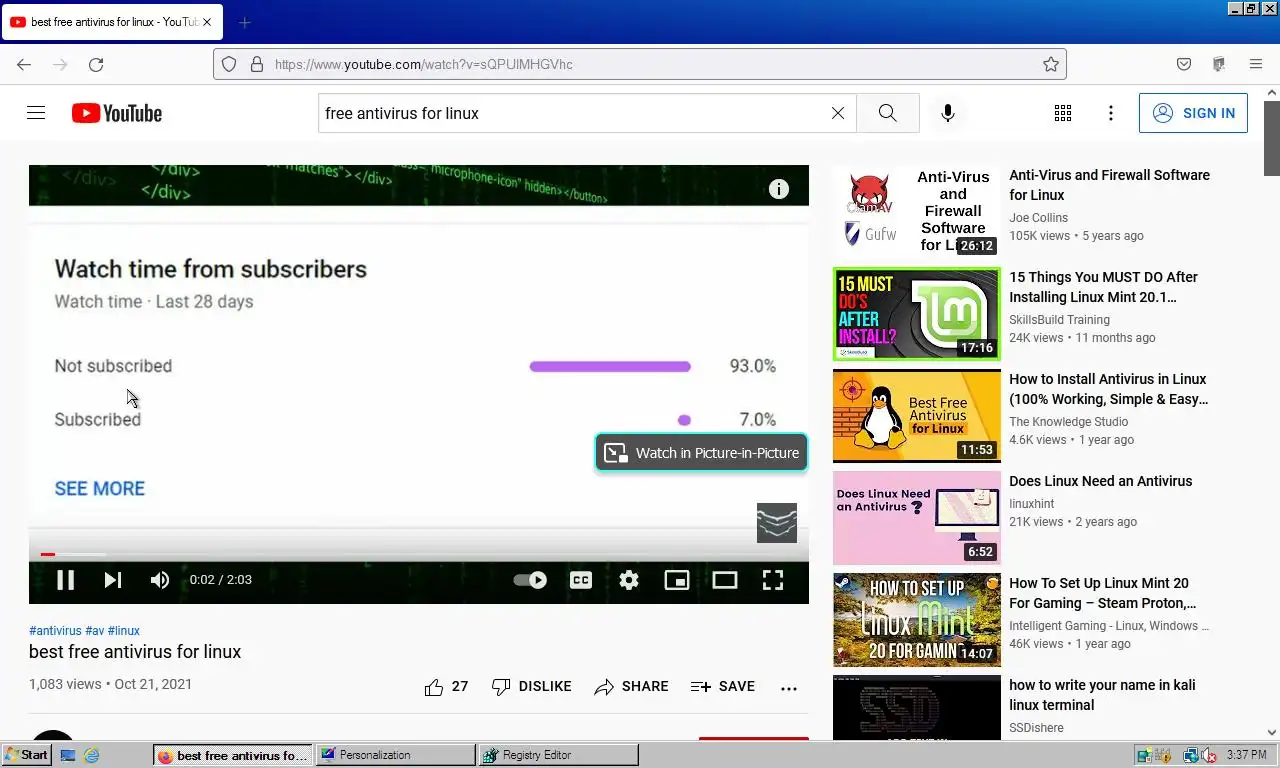This screenshot has height=768, width=1280.
Task: Open Does Linux Need an Antivirus thumbnail
Action: pos(916,519)
